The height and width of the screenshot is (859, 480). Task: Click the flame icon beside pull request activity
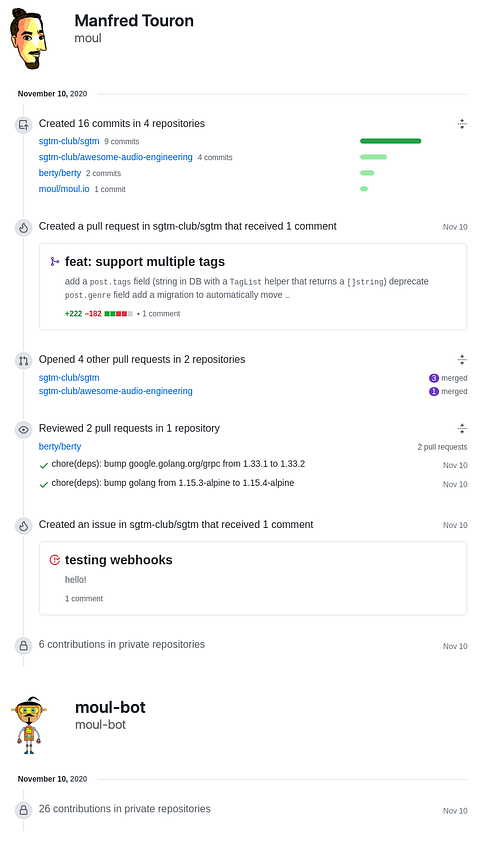23,227
